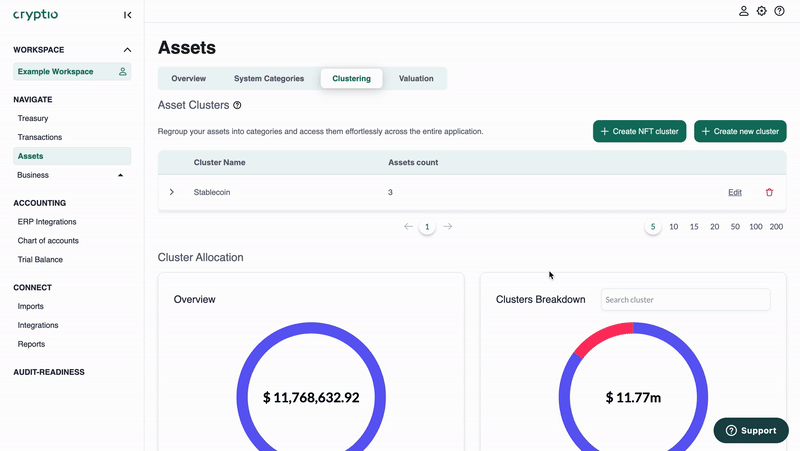Click the Cluster Name column header

tap(219, 162)
